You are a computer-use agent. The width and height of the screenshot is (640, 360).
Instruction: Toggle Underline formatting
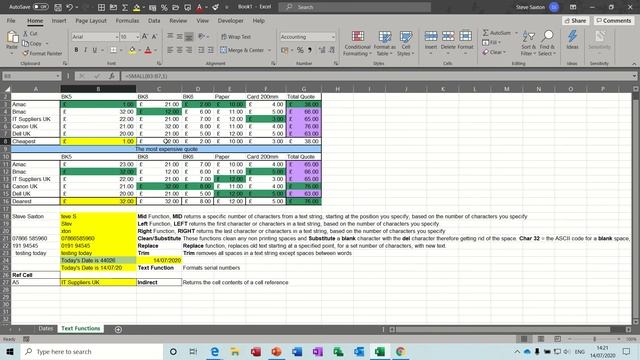[95, 50]
